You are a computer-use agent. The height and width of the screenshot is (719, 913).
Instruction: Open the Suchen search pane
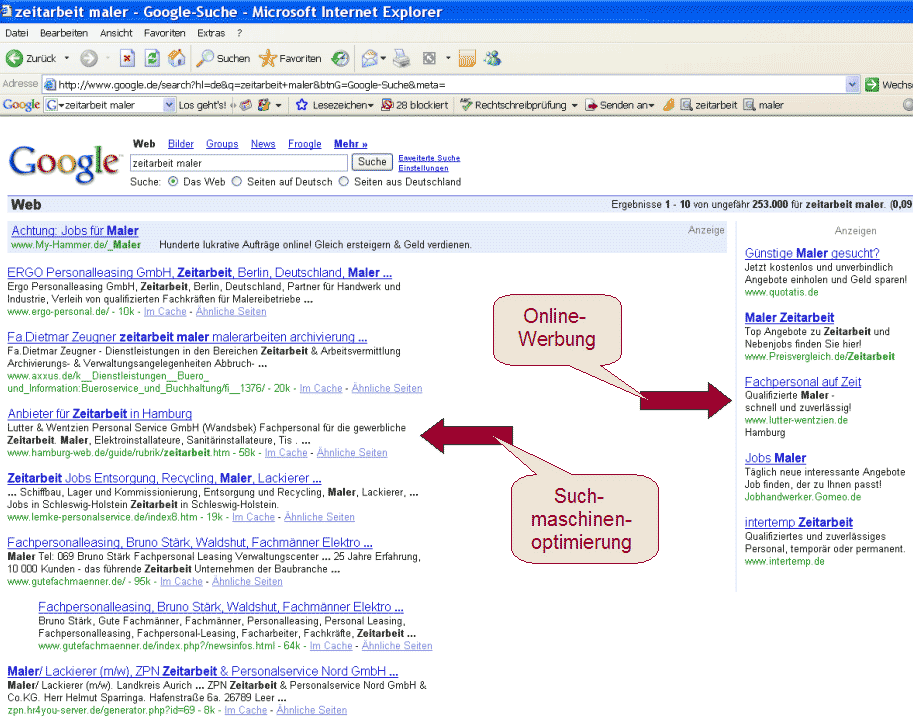pyautogui.click(x=223, y=58)
